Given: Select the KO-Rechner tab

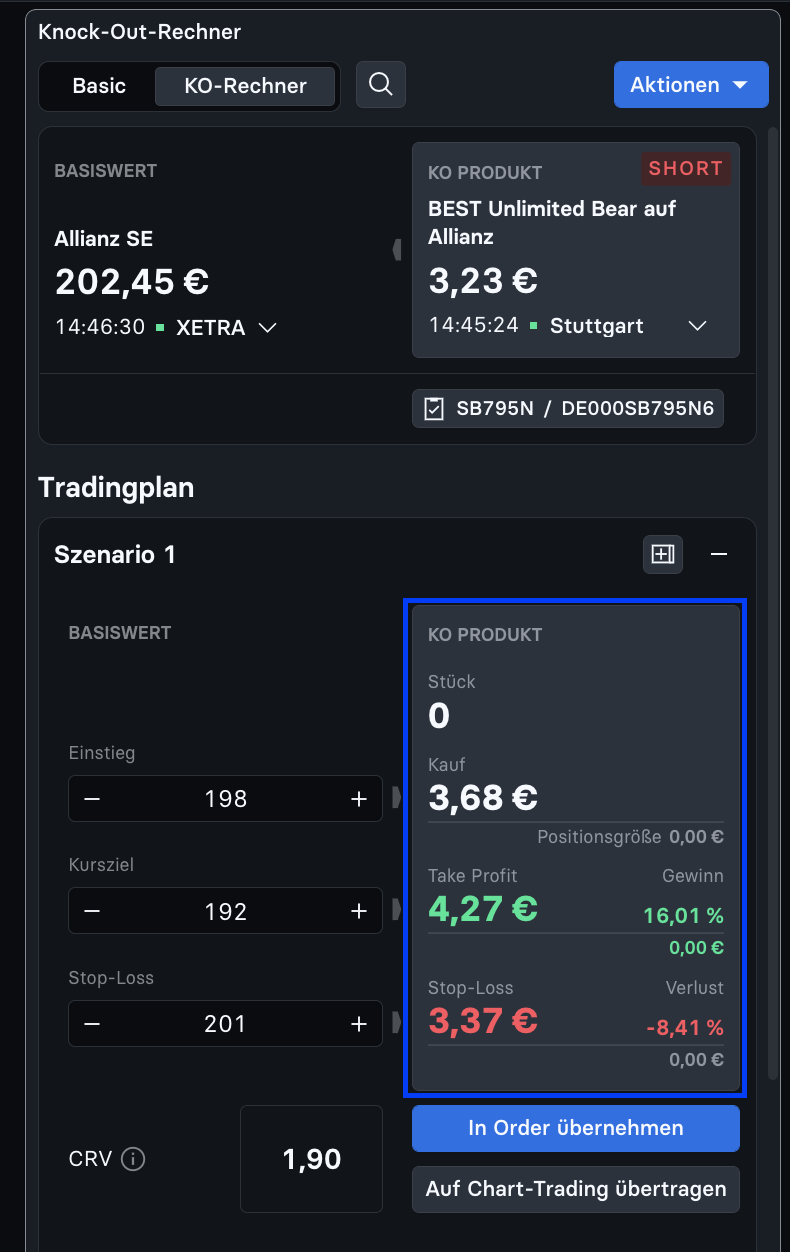Looking at the screenshot, I should pos(245,86).
